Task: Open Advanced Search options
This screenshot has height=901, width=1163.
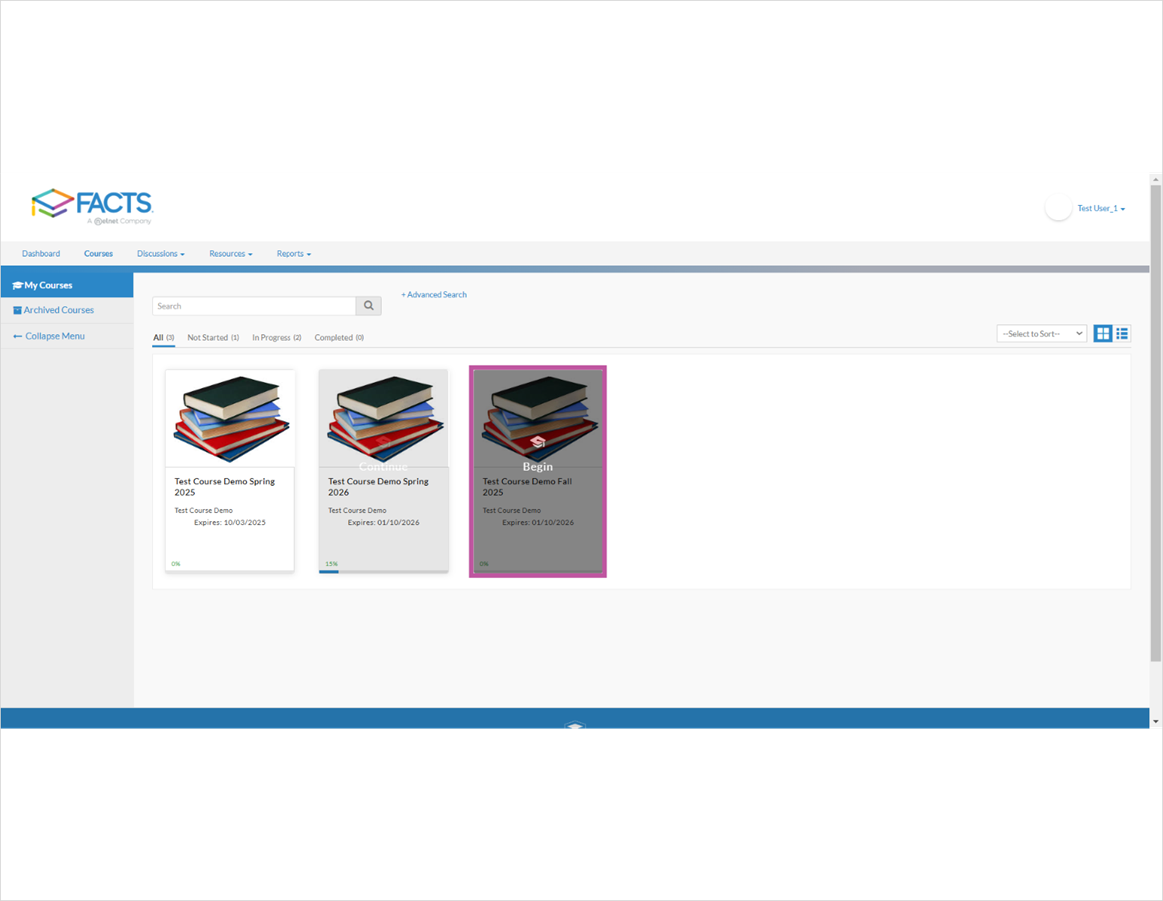Action: coord(433,294)
